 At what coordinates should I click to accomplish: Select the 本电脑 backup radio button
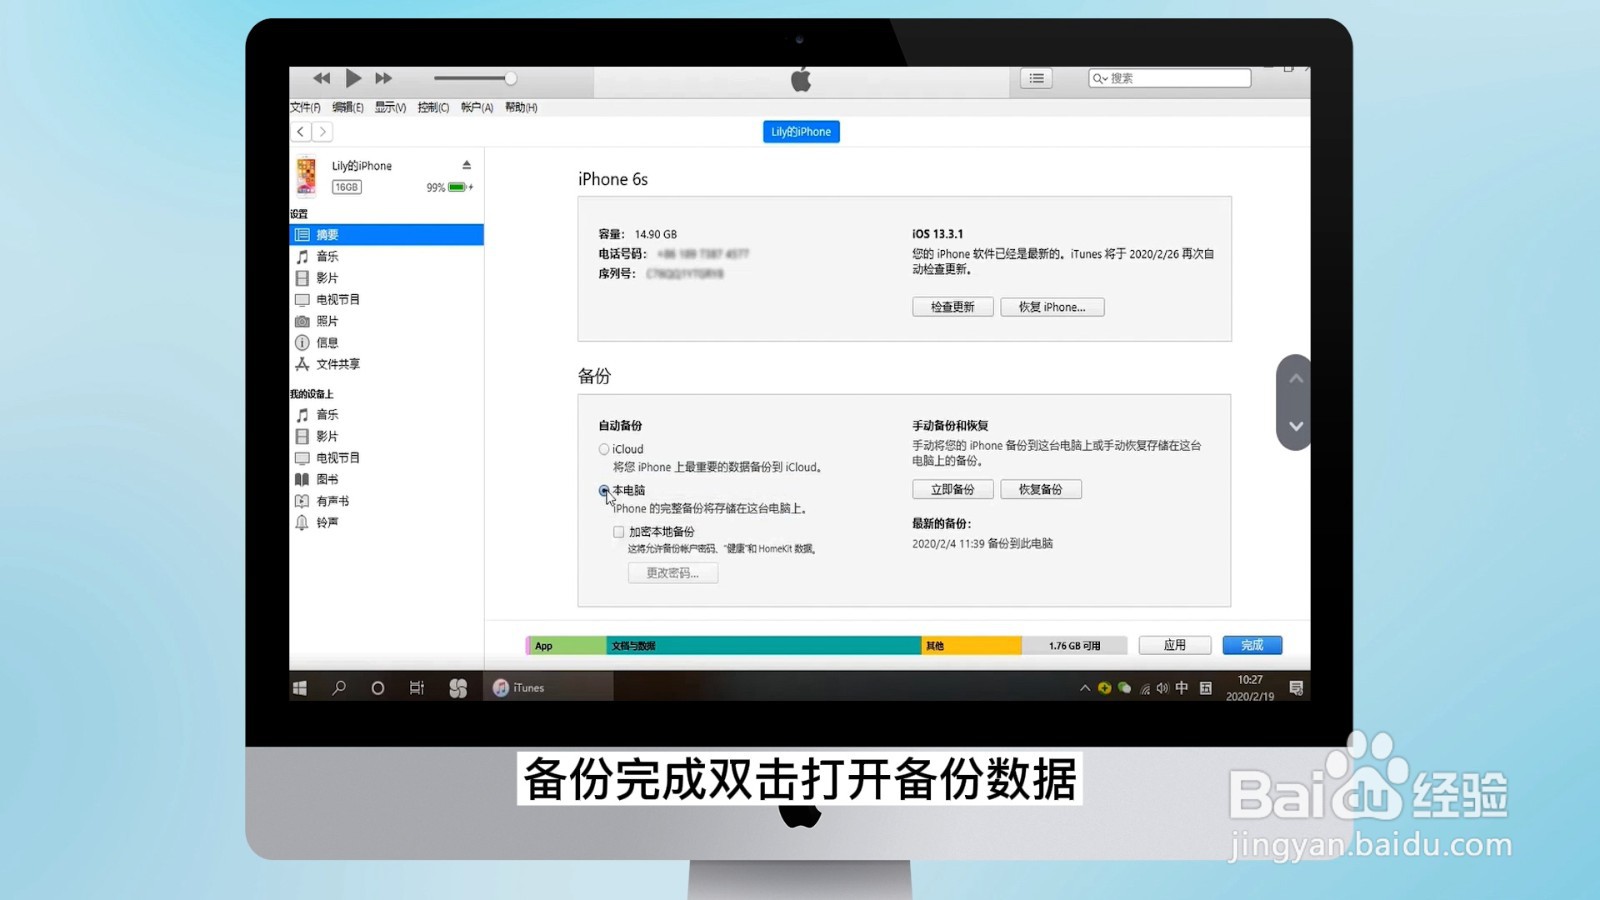[604, 490]
